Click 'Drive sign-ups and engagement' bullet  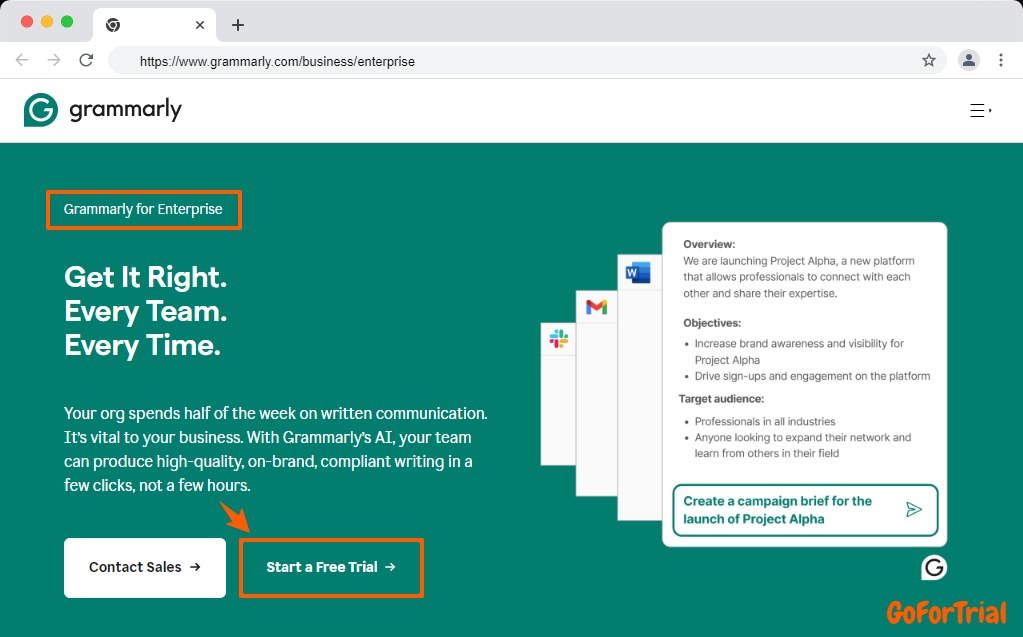(812, 376)
